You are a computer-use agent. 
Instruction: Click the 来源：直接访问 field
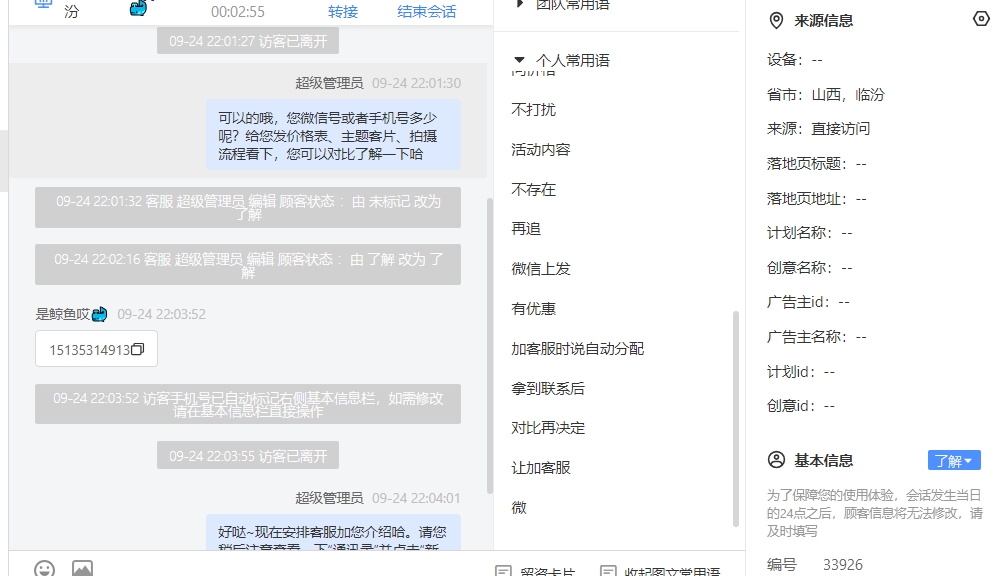818,129
